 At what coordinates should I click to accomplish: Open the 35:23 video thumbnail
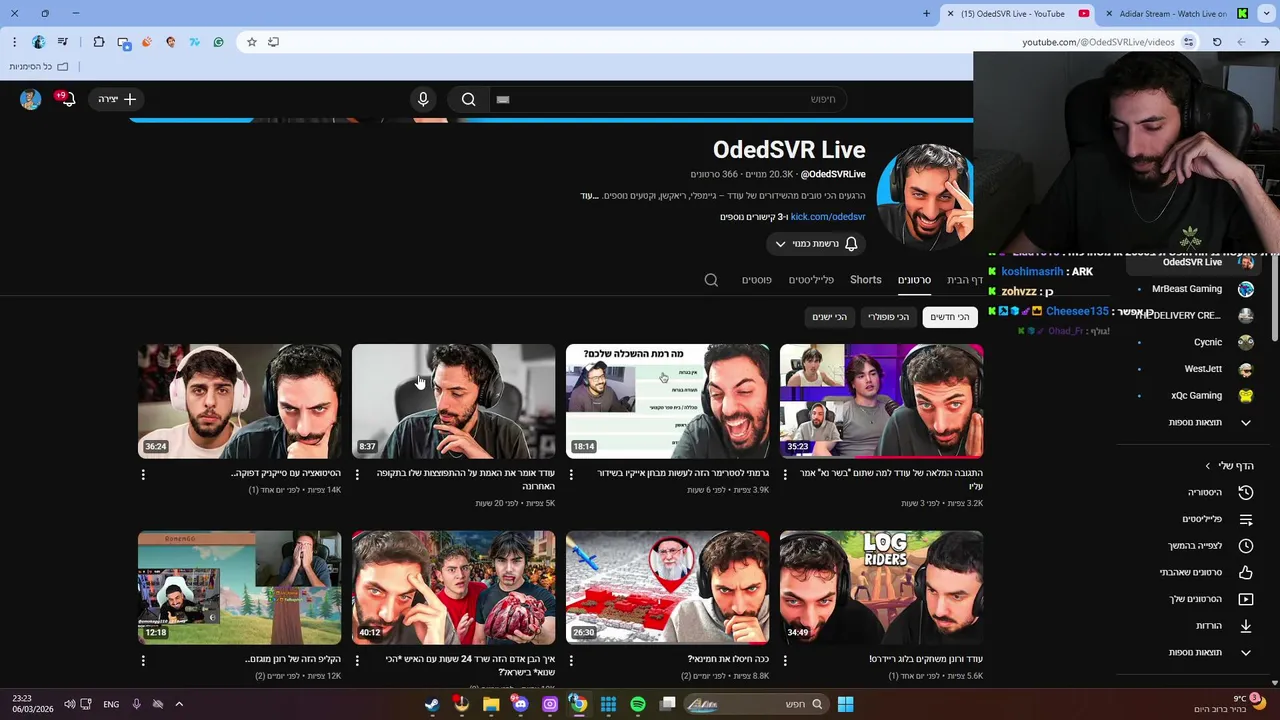[x=881, y=401]
